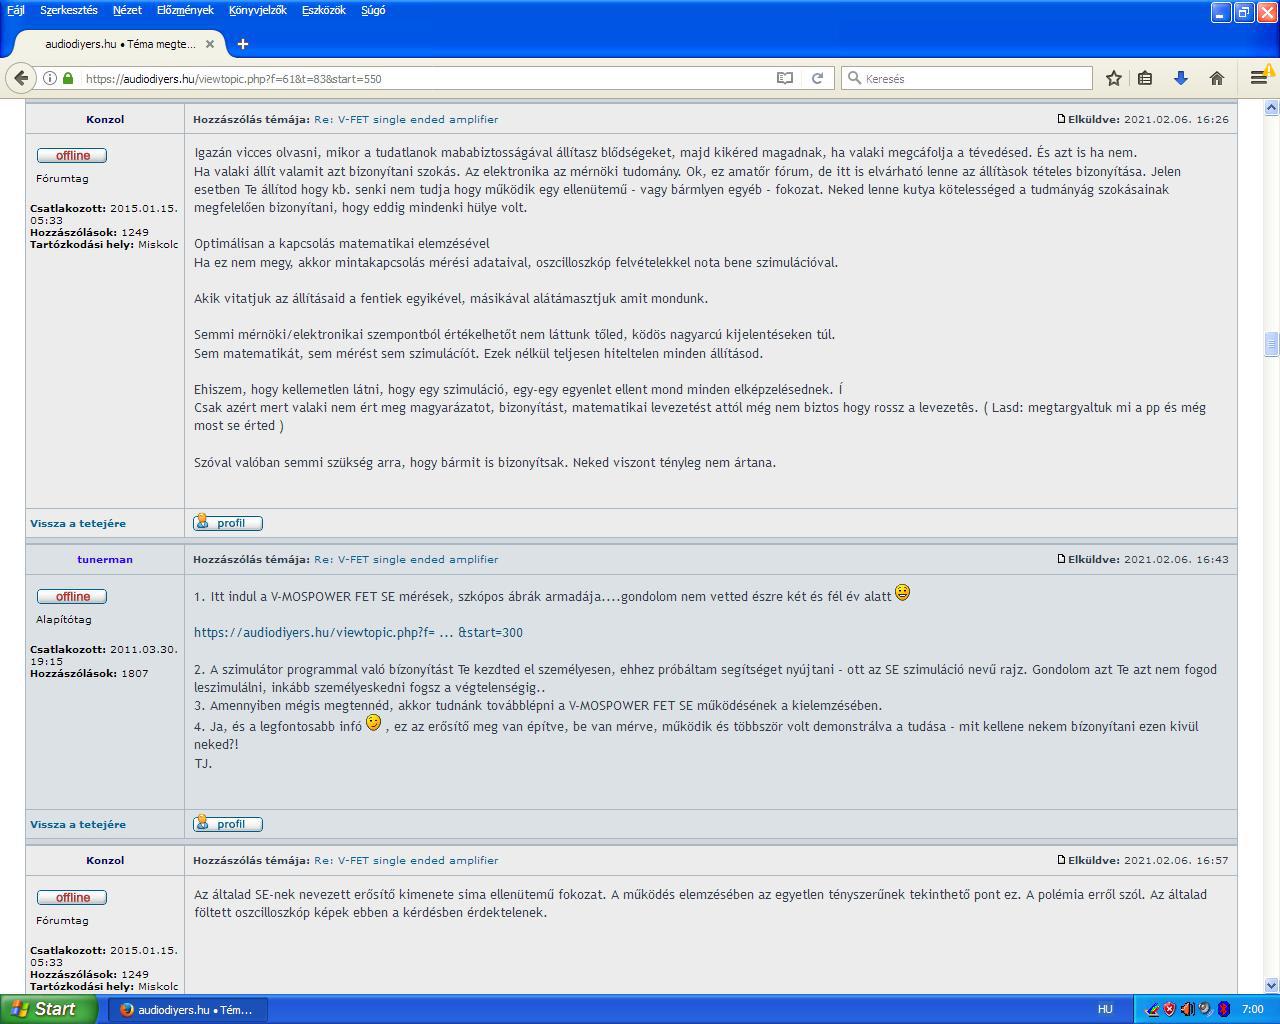Viewport: 1280px width, 1024px height.
Task: Go to the home page icon
Action: click(1217, 78)
